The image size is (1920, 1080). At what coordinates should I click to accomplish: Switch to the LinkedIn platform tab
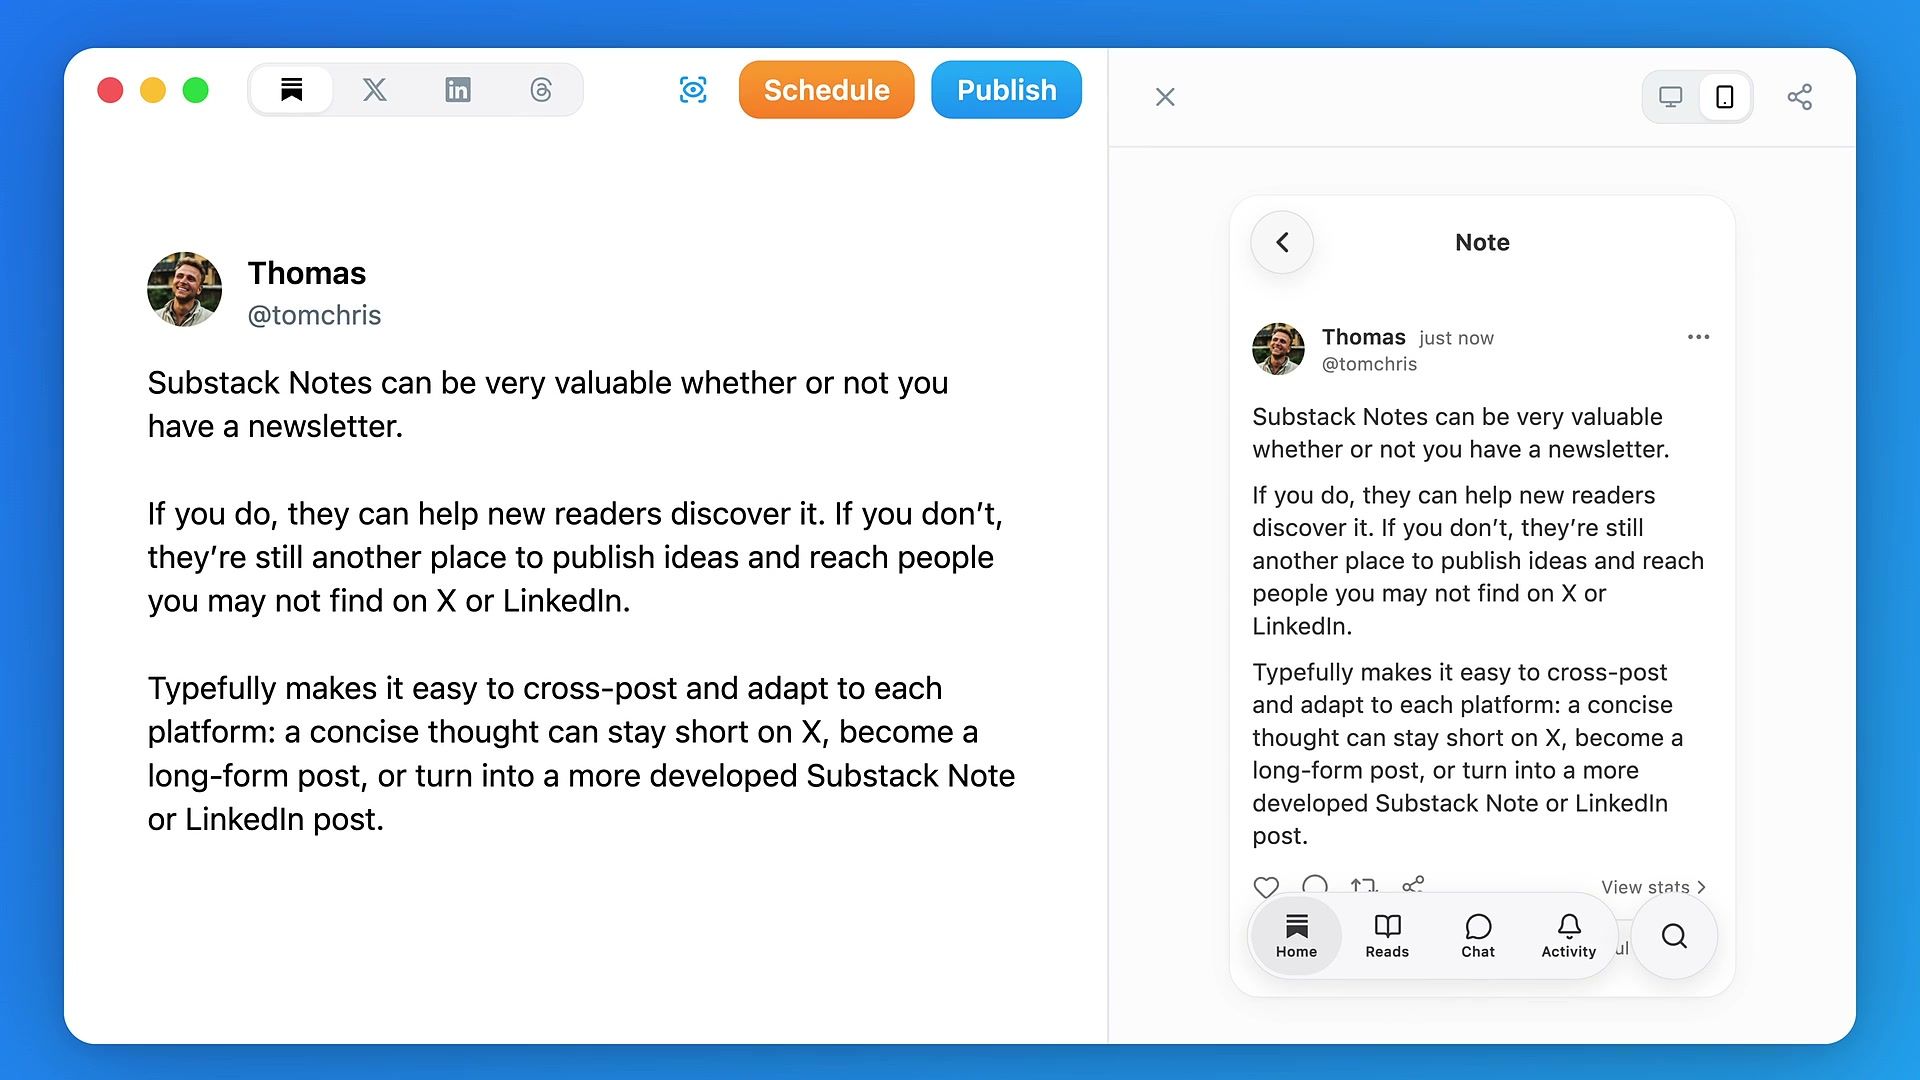click(x=458, y=90)
